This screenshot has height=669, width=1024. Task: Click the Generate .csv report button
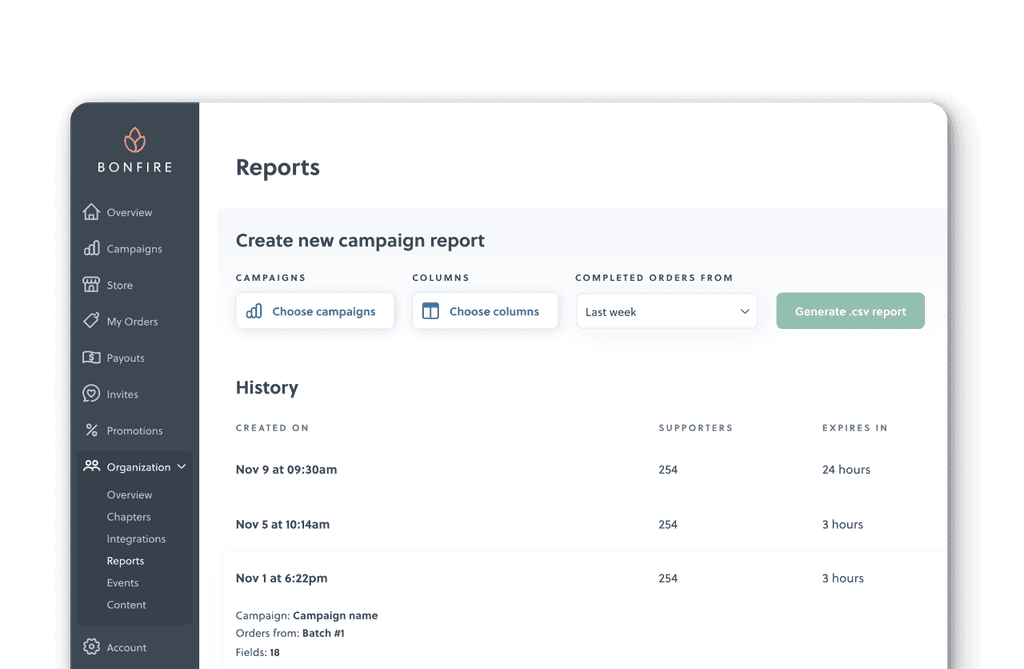tap(850, 311)
